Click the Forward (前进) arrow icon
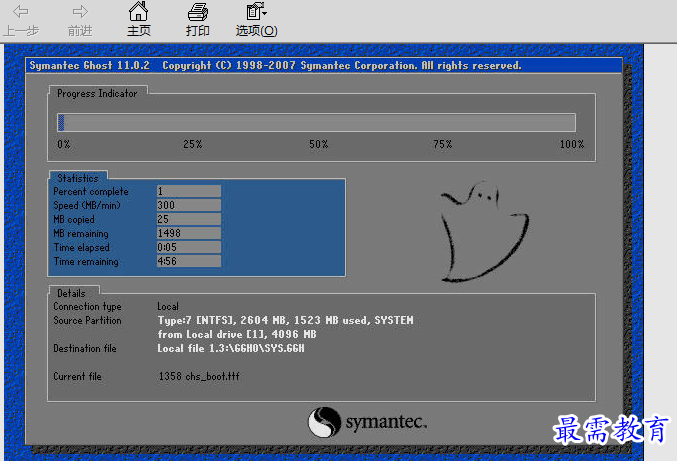677x461 pixels. tap(80, 12)
